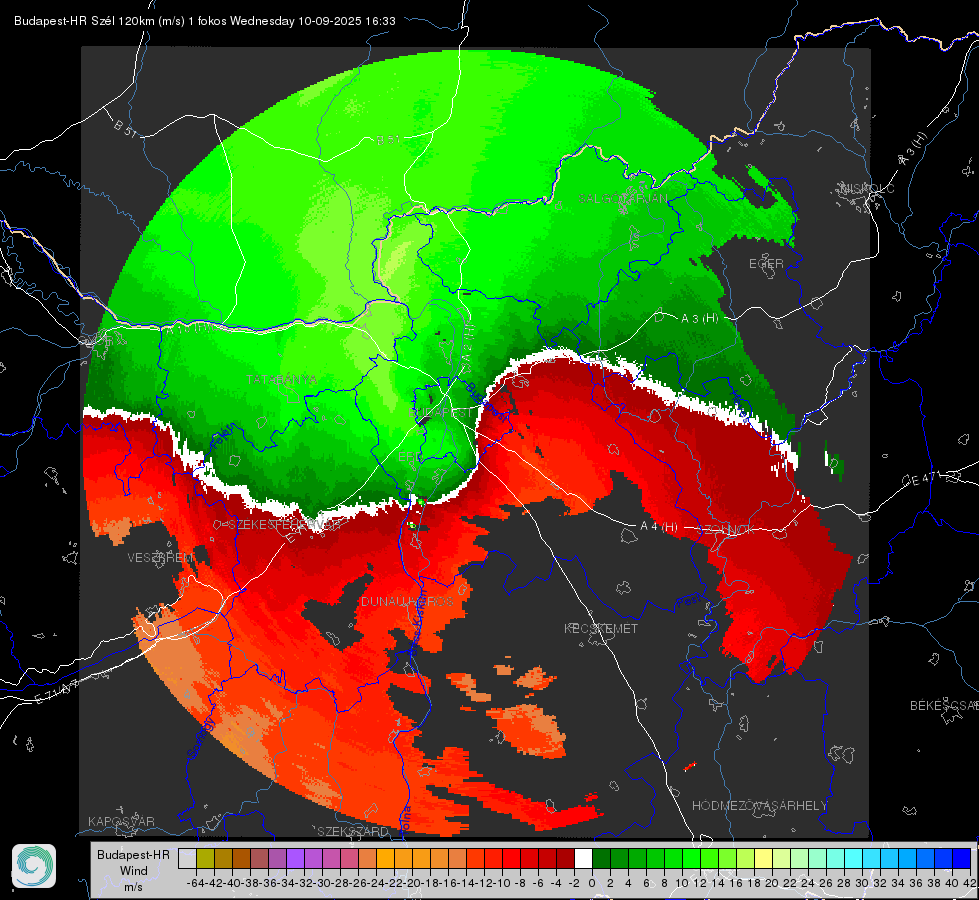Viewport: 979px width, 900px height.
Task: Select the white zero-velocity legend swatch
Action: [x=583, y=859]
